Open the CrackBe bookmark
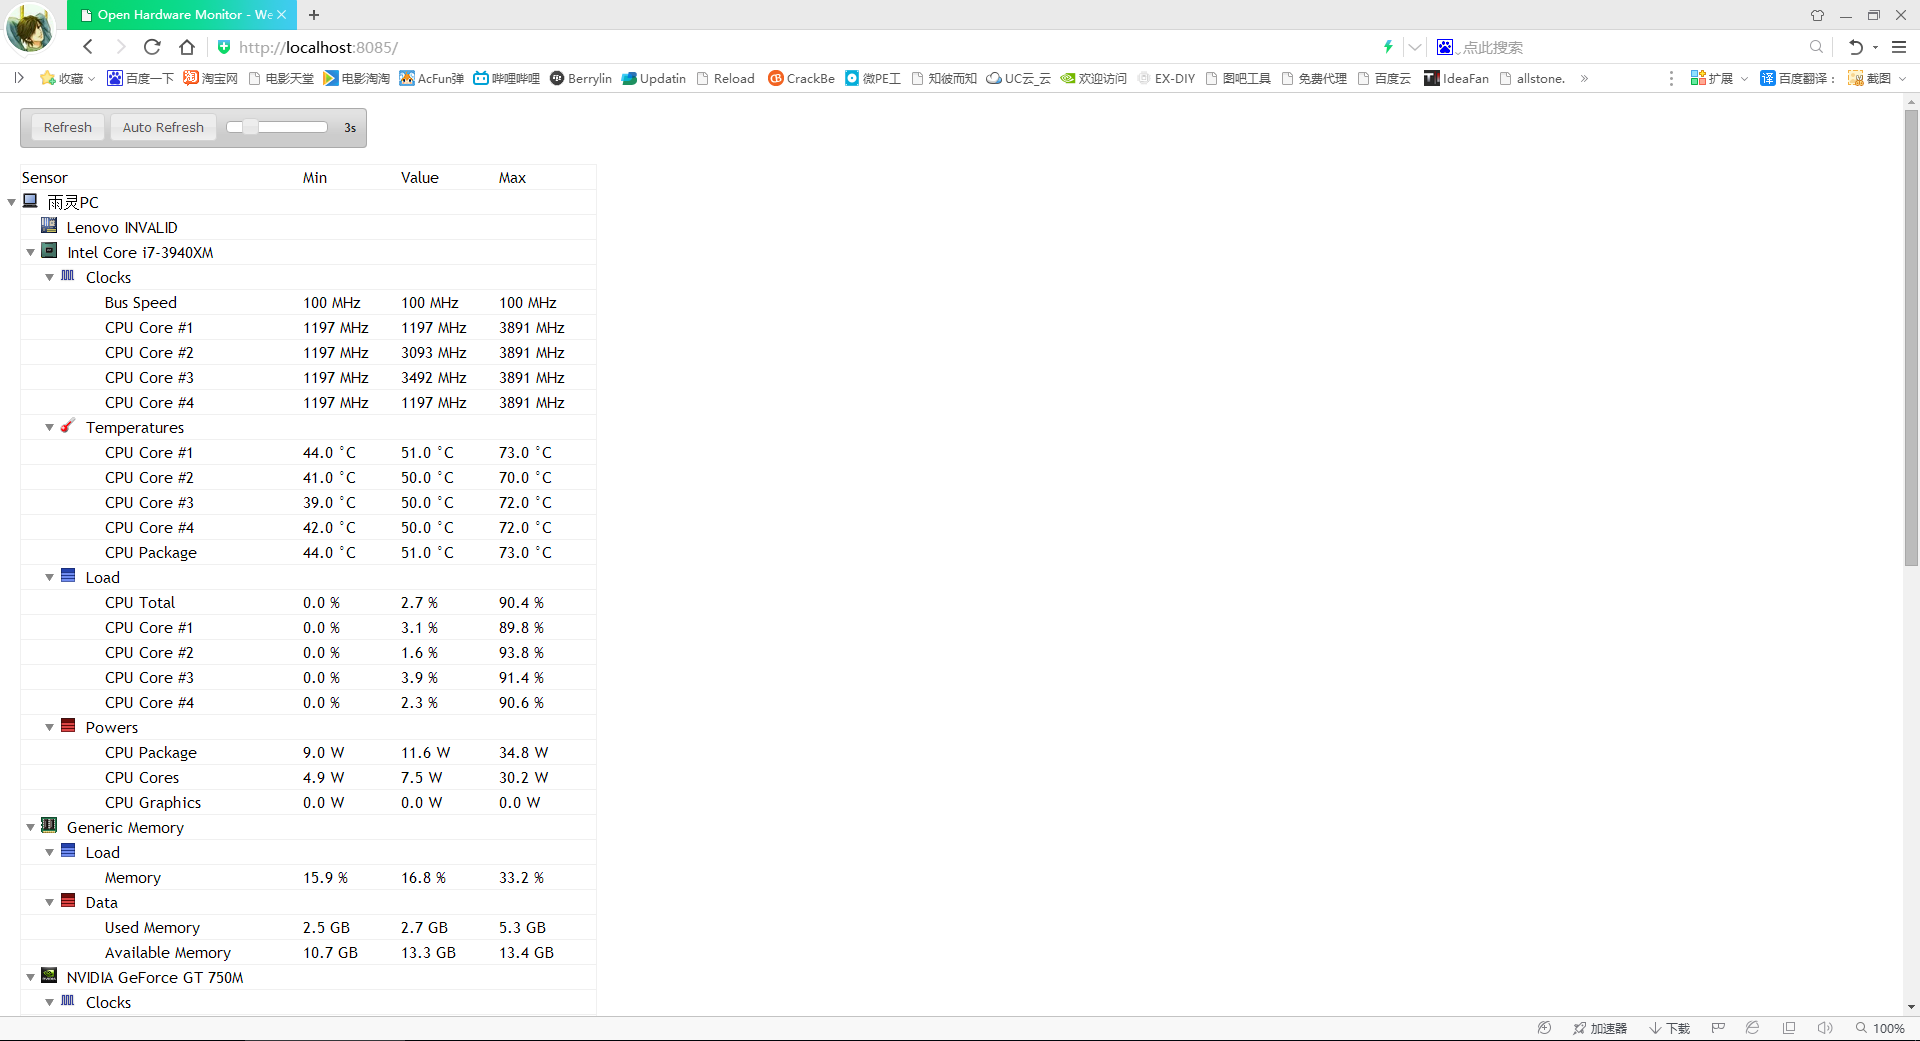 click(x=802, y=78)
